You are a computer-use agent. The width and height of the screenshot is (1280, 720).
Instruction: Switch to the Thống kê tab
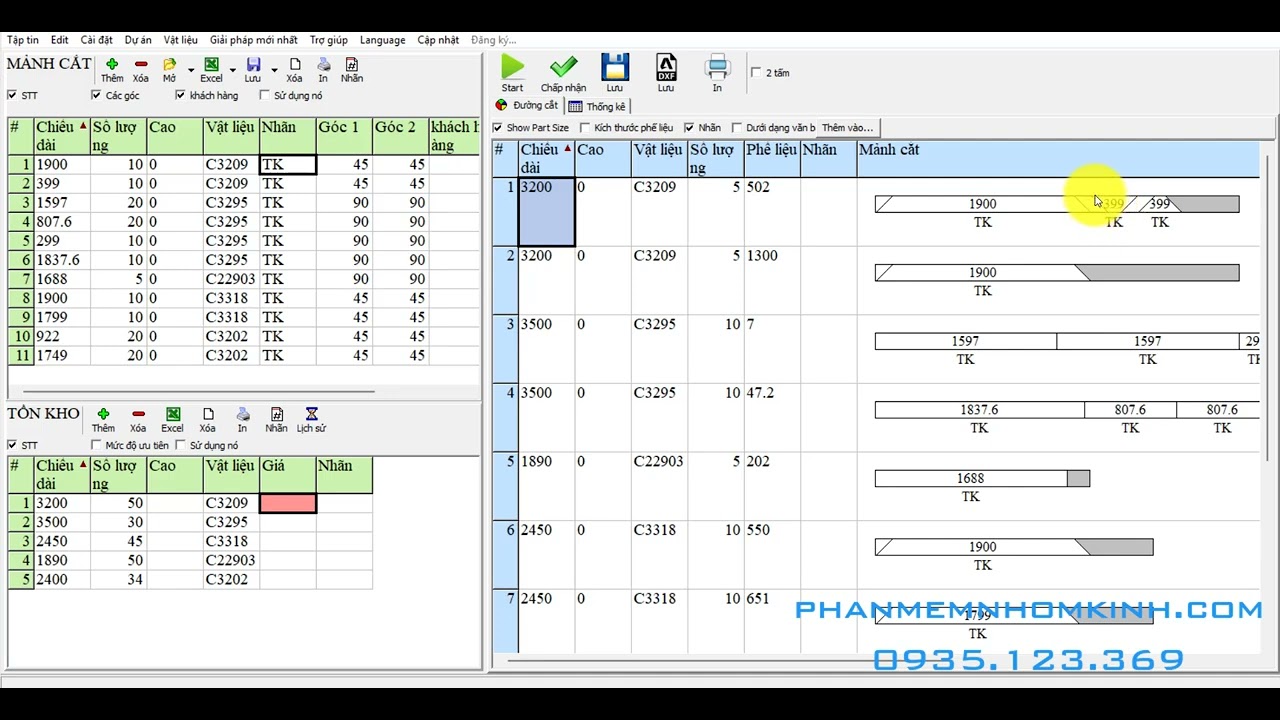pos(597,106)
